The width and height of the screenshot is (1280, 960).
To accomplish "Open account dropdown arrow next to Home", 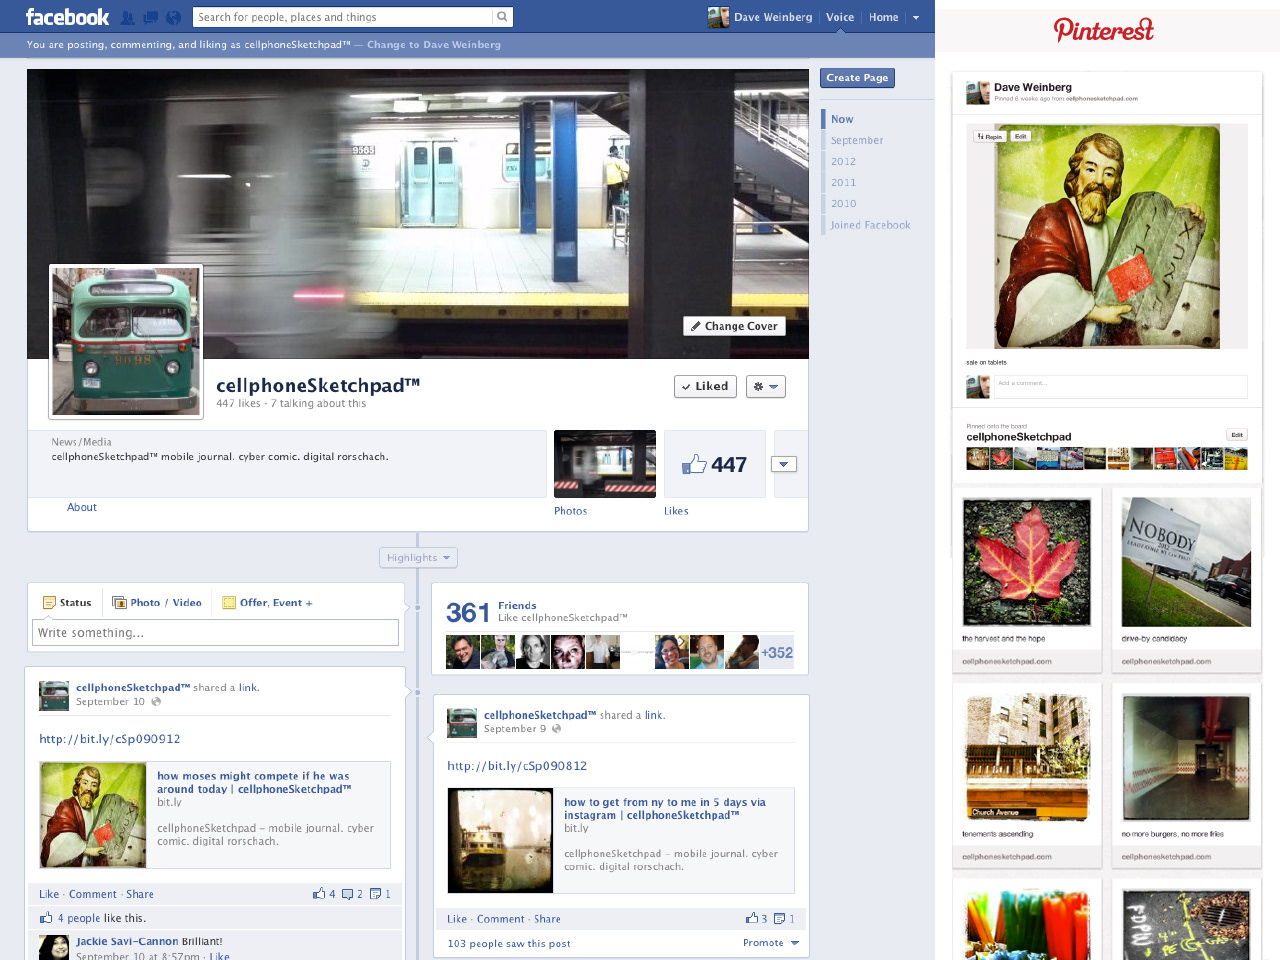I will (915, 17).
